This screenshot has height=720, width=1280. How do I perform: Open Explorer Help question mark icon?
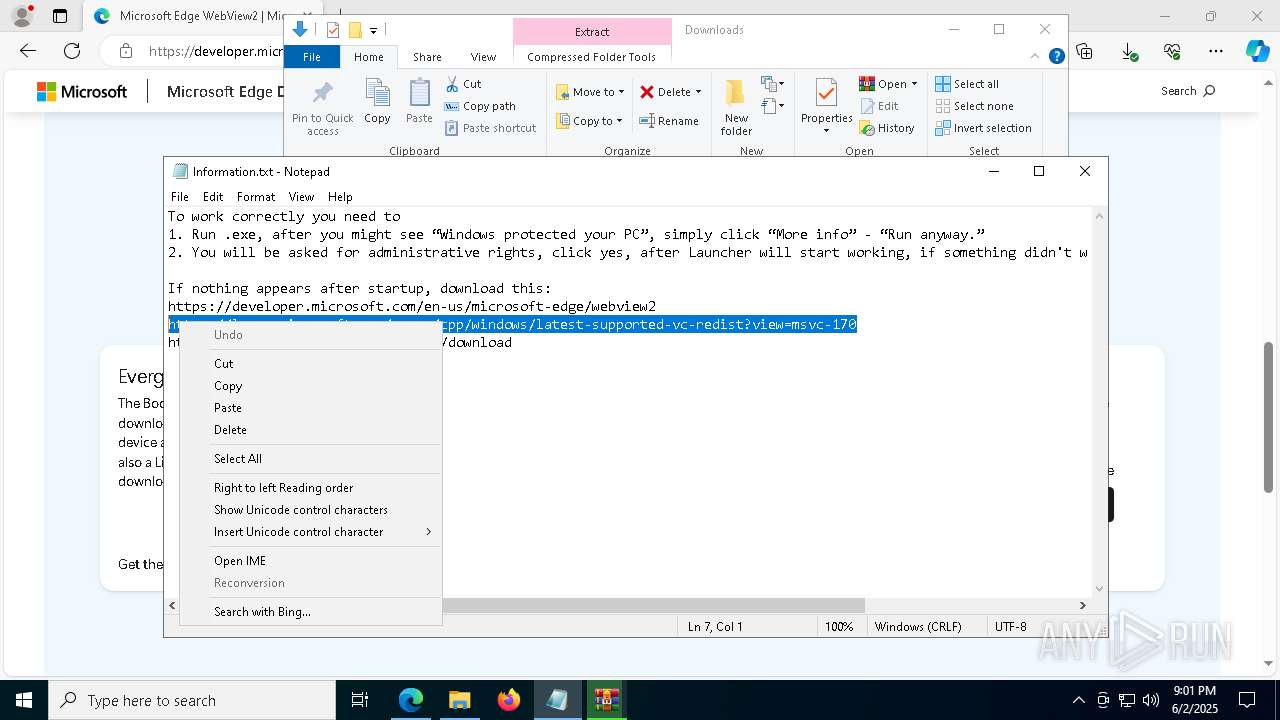(1056, 56)
